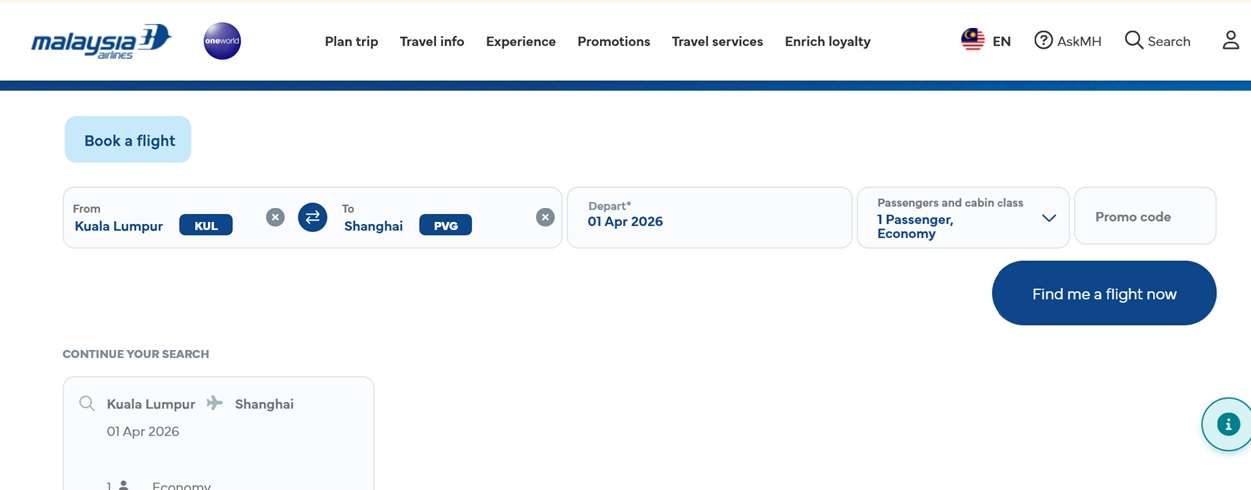Click the floating info circle button

point(1228,424)
